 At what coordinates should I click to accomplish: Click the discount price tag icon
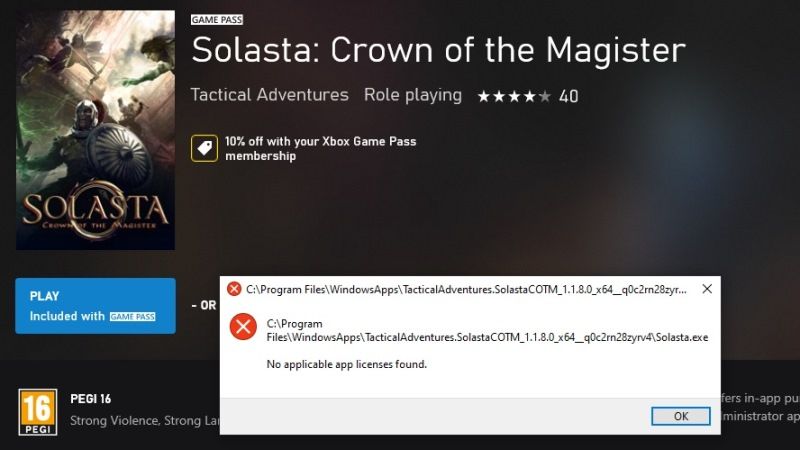point(204,148)
